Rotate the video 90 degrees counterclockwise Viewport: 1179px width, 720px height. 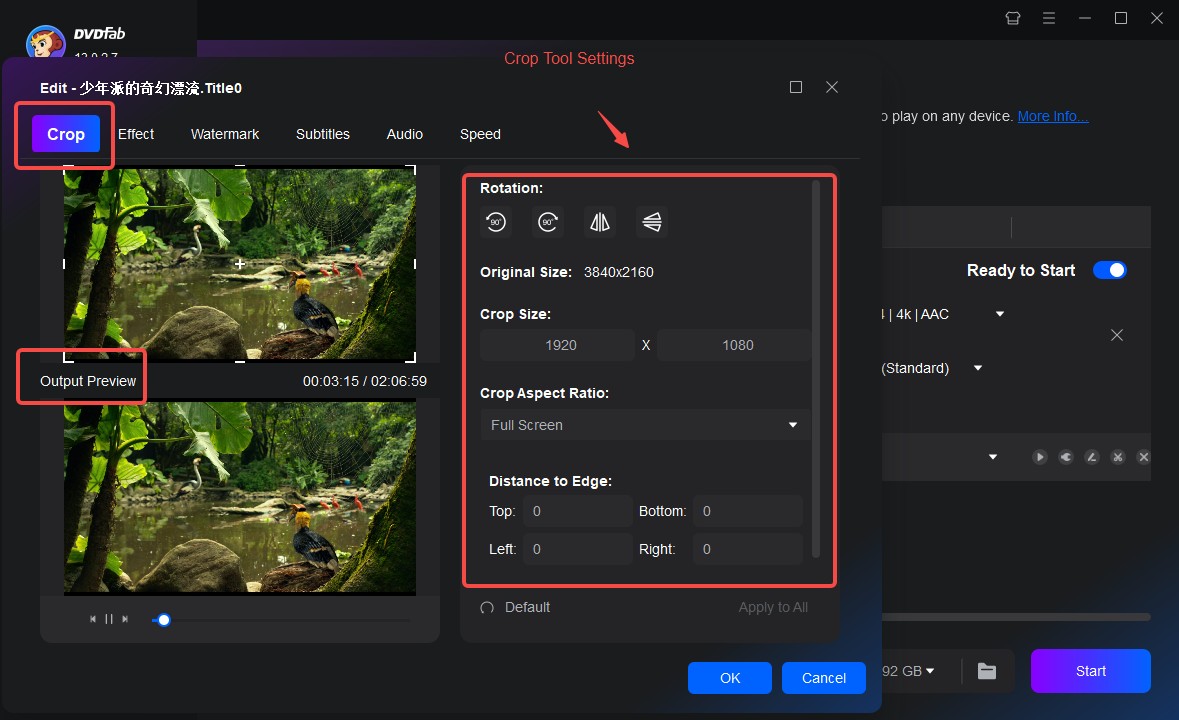pyautogui.click(x=497, y=222)
